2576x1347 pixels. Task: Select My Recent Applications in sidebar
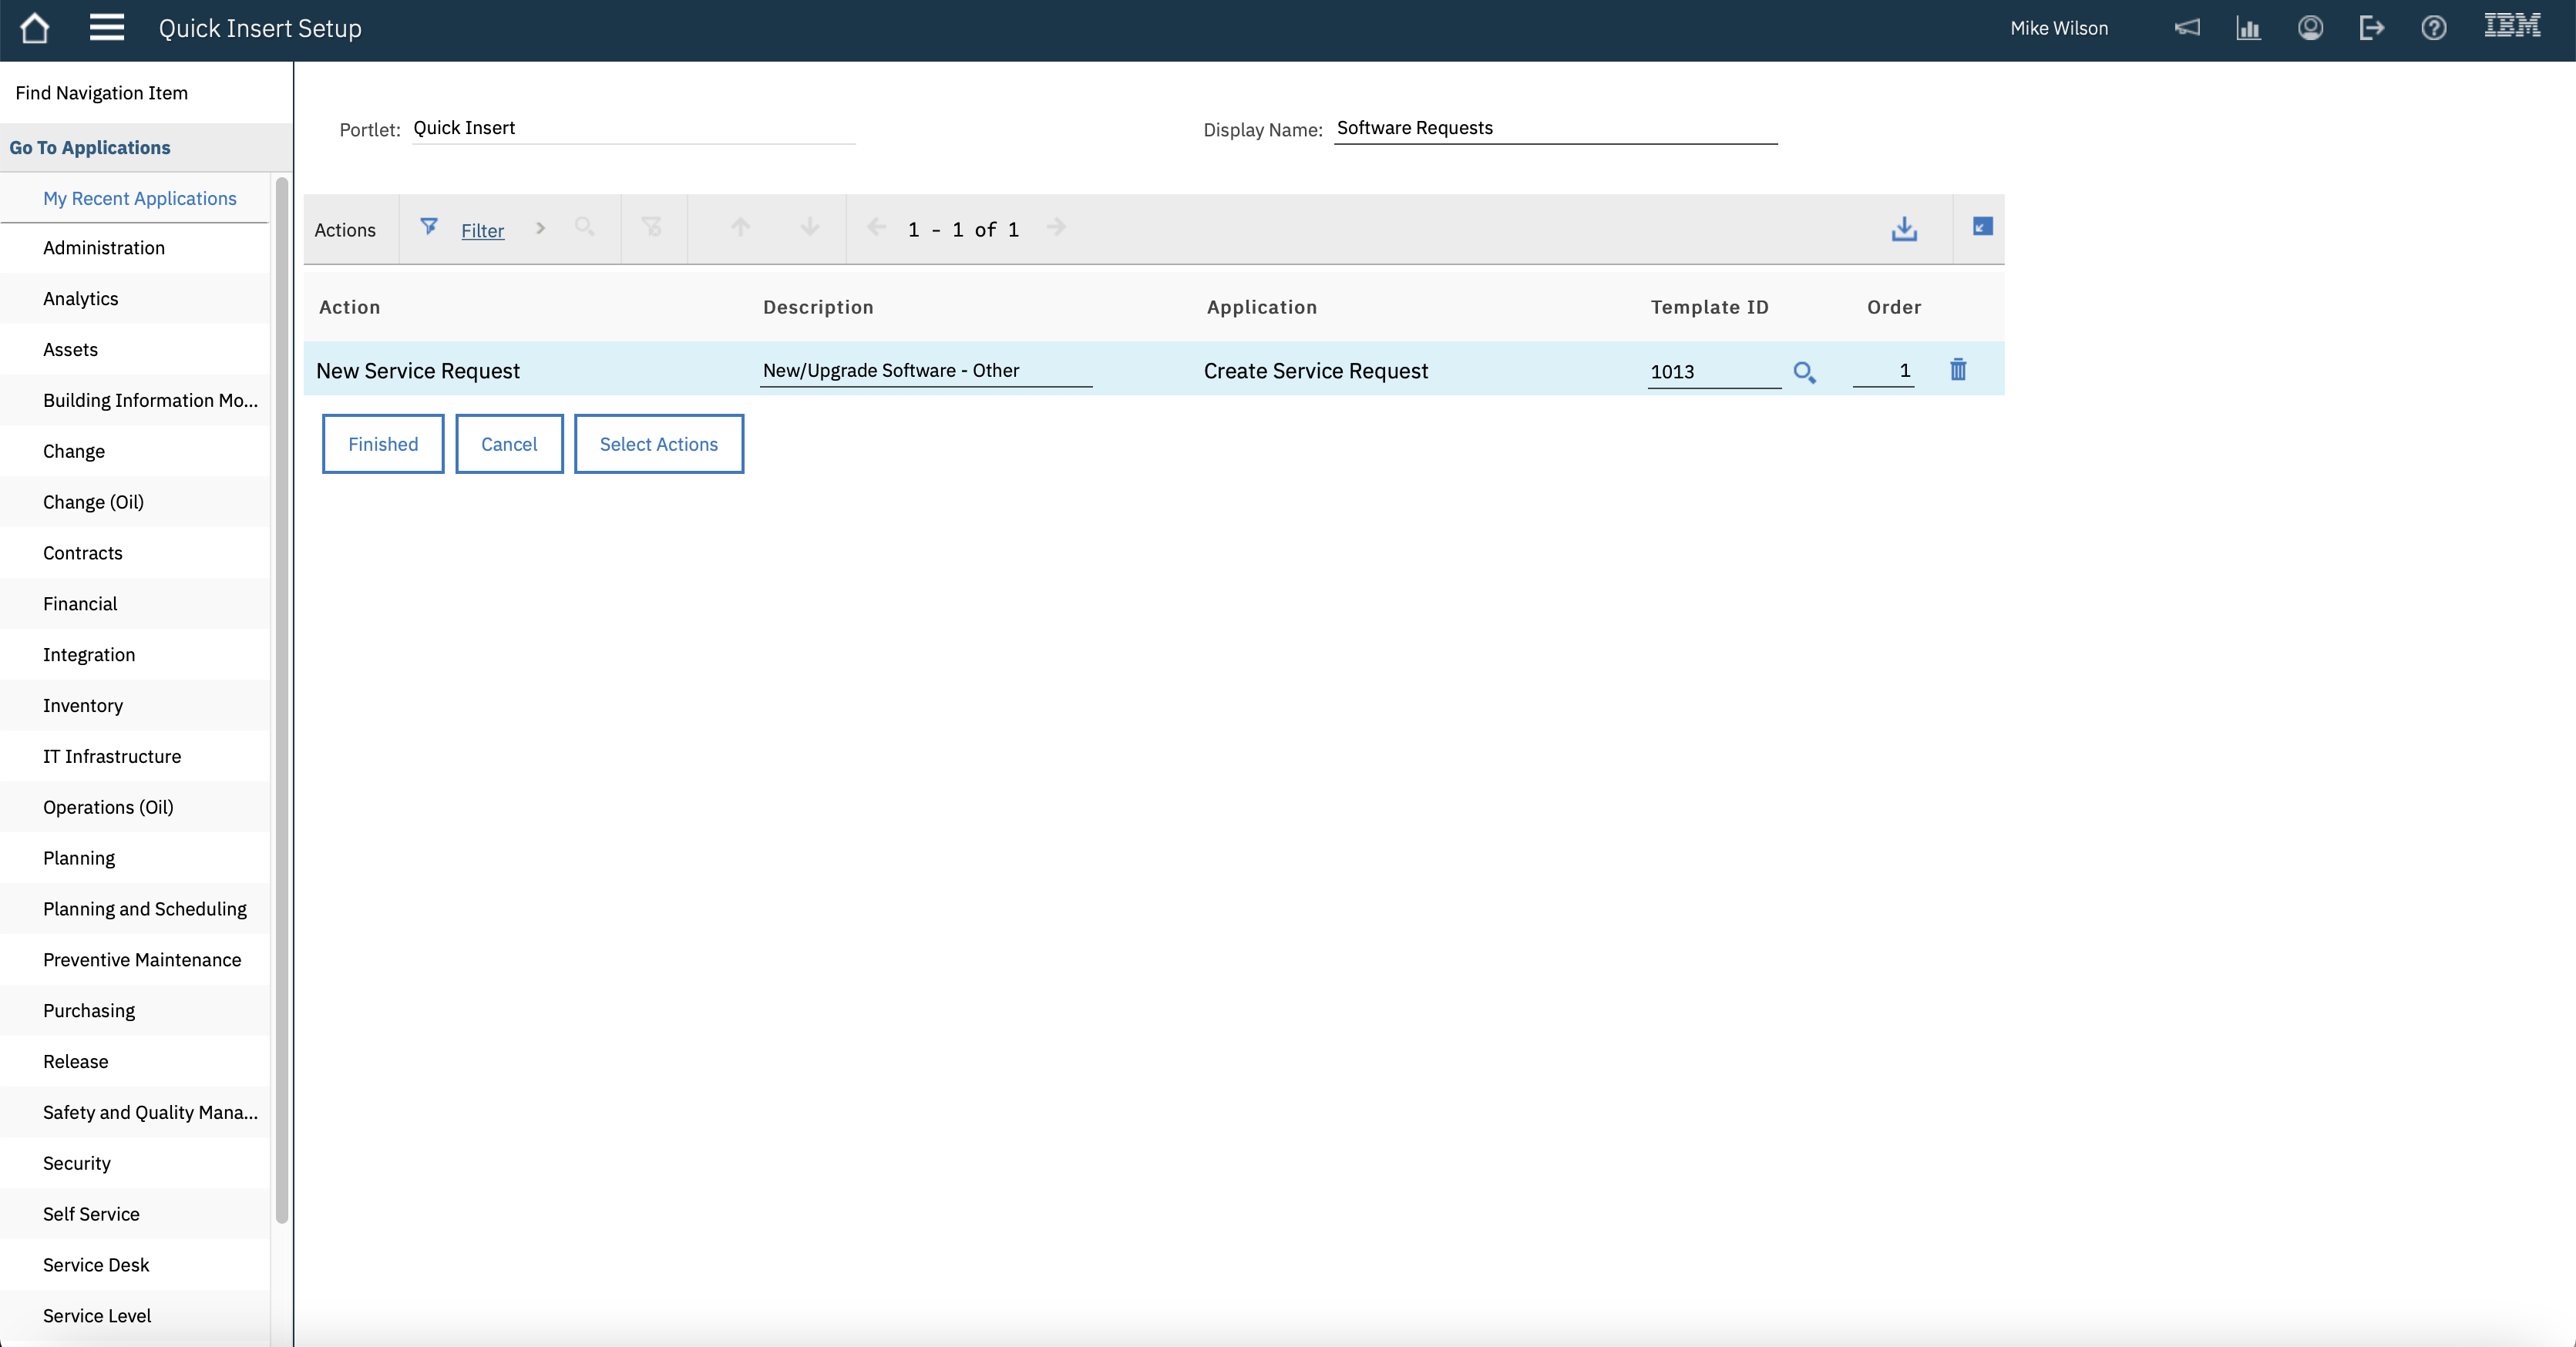(x=139, y=198)
